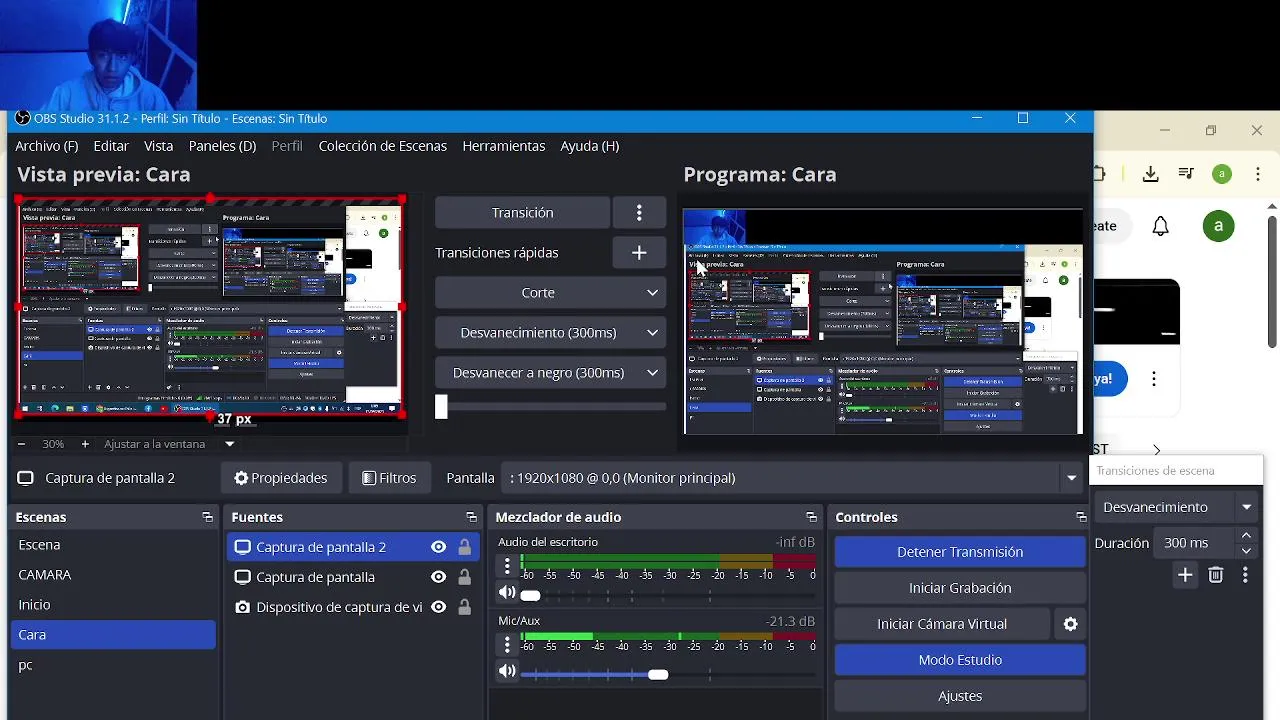Add a scene transition with plus icon

1185,575
